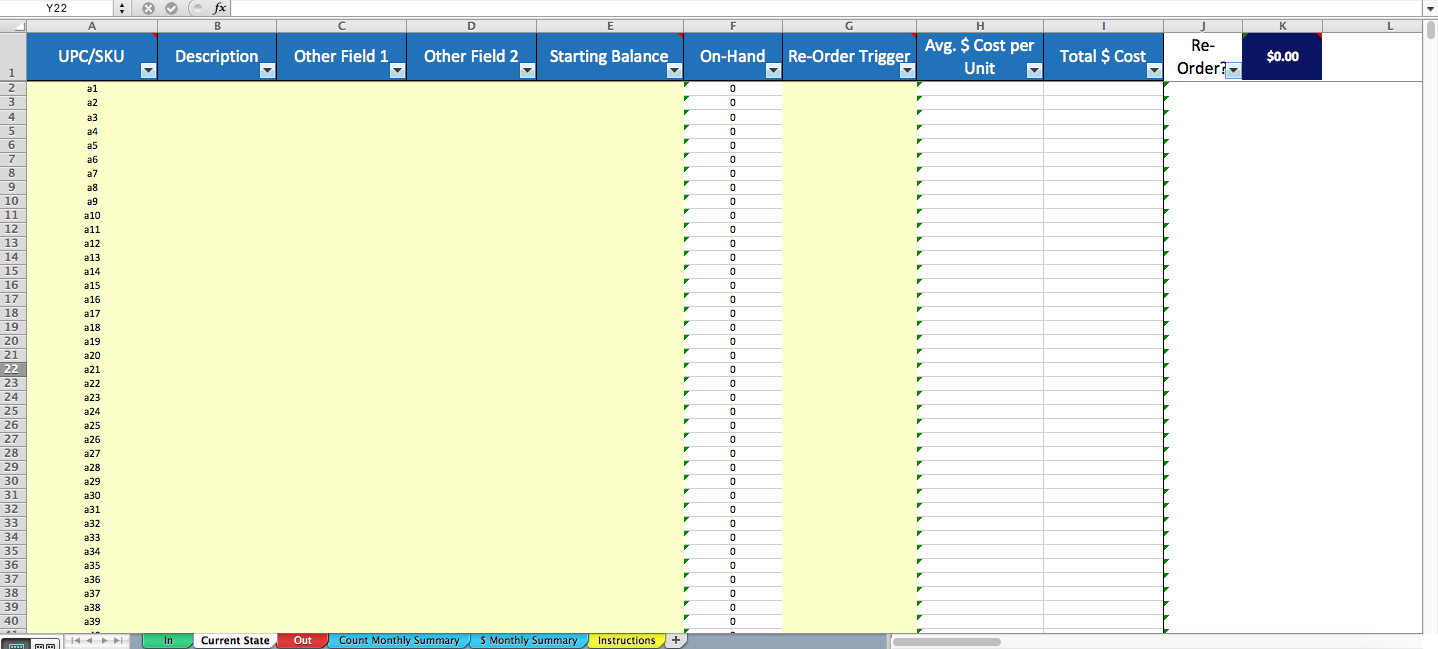Click the plus icon to add a sheet

coord(677,640)
